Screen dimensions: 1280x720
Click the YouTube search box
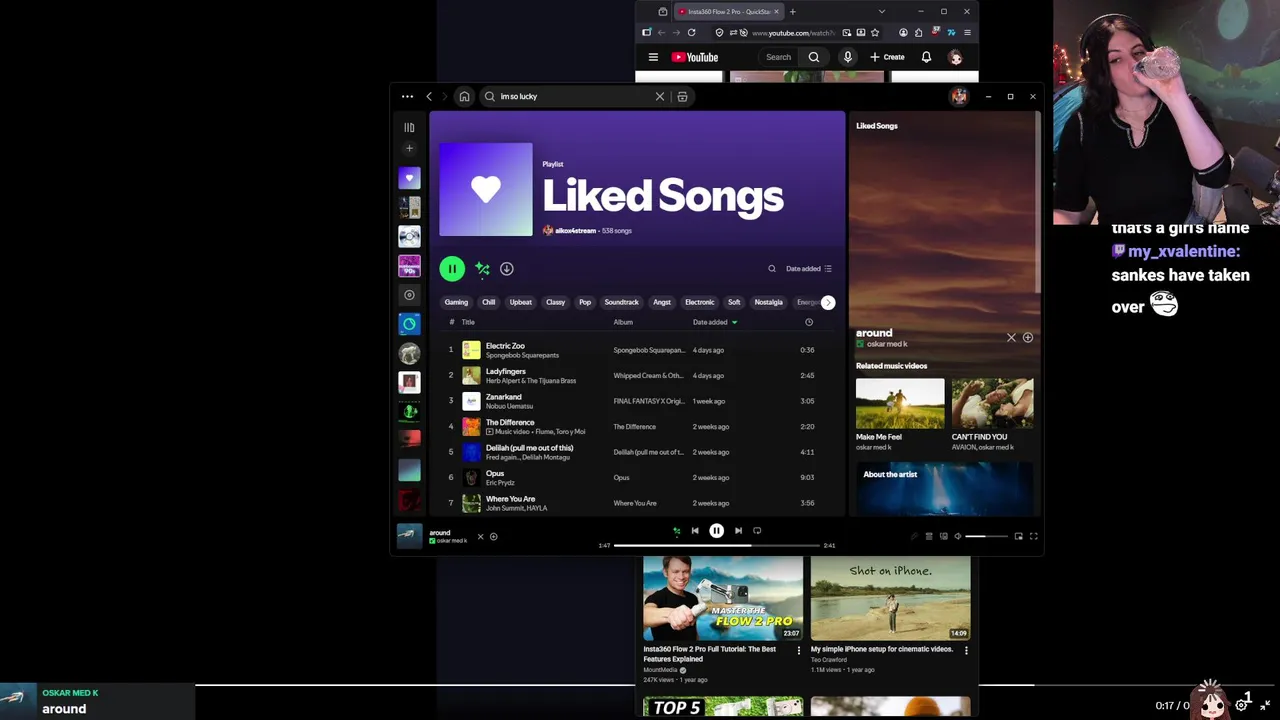click(778, 57)
